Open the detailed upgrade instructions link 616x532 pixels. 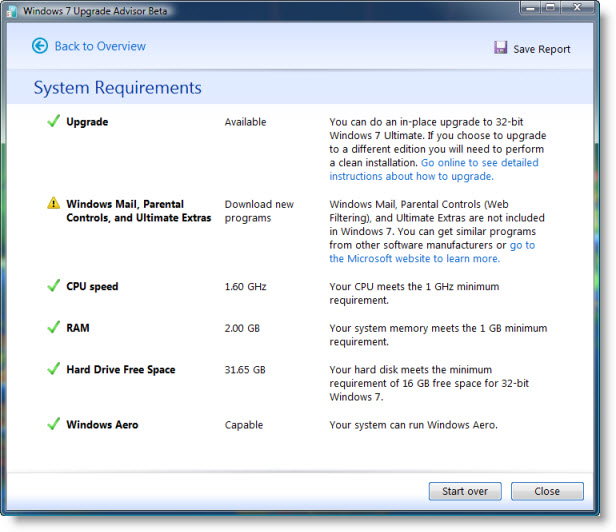click(x=434, y=169)
